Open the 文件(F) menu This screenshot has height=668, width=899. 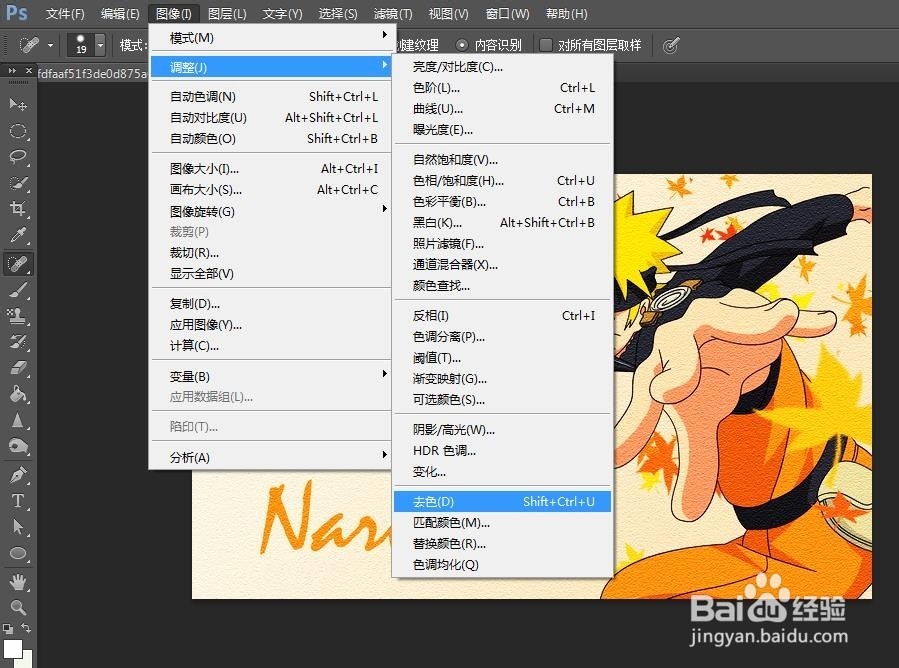[x=65, y=13]
